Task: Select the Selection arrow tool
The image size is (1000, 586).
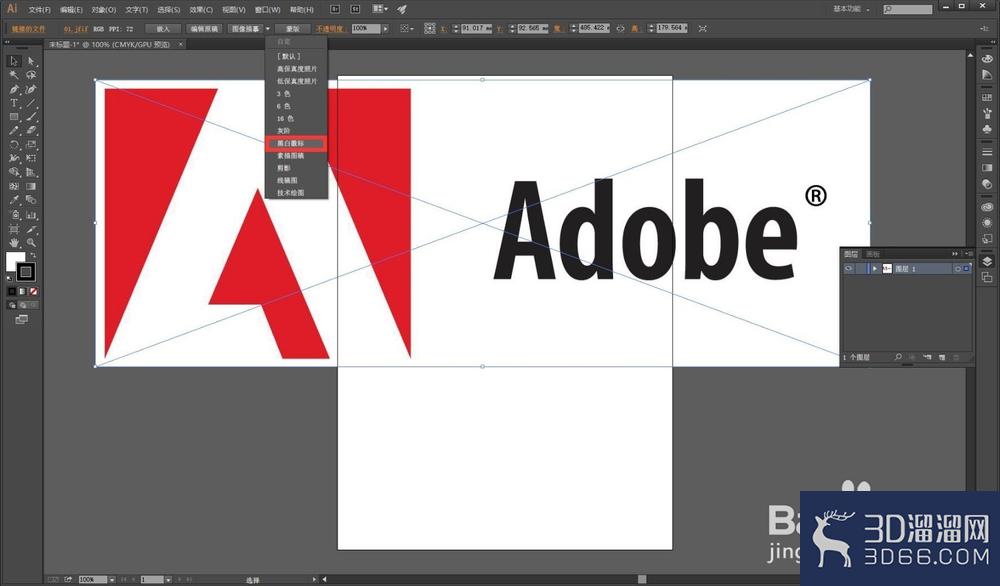Action: coord(13,61)
